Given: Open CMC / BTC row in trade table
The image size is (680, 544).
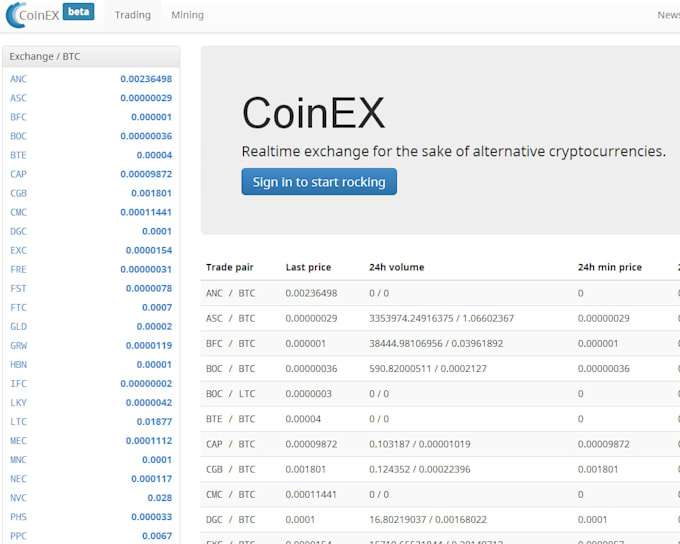Looking at the screenshot, I should point(440,495).
